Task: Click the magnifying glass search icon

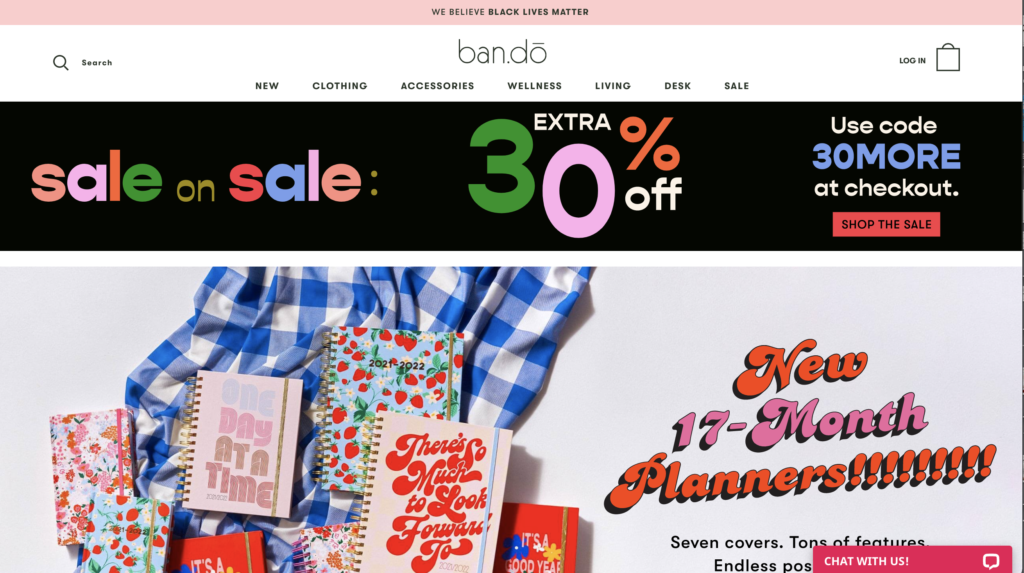Action: [x=61, y=62]
